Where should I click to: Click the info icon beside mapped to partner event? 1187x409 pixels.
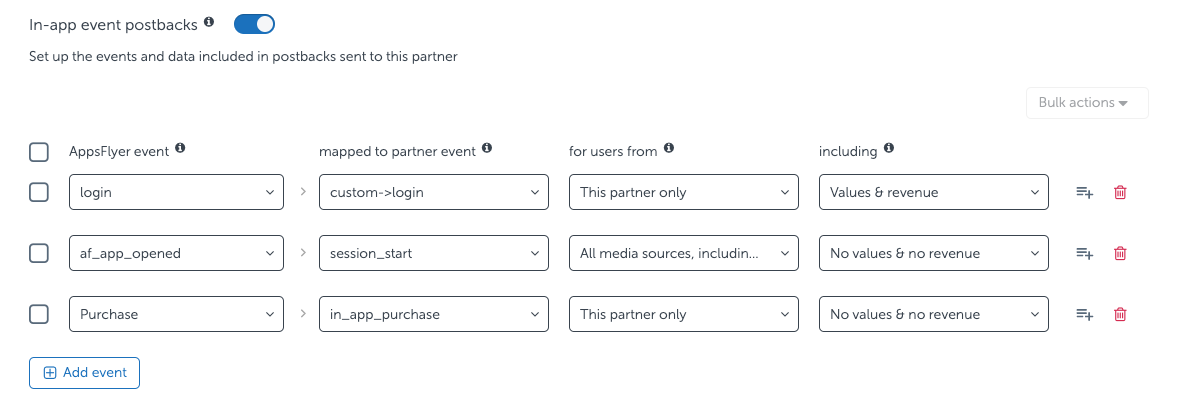pos(487,148)
